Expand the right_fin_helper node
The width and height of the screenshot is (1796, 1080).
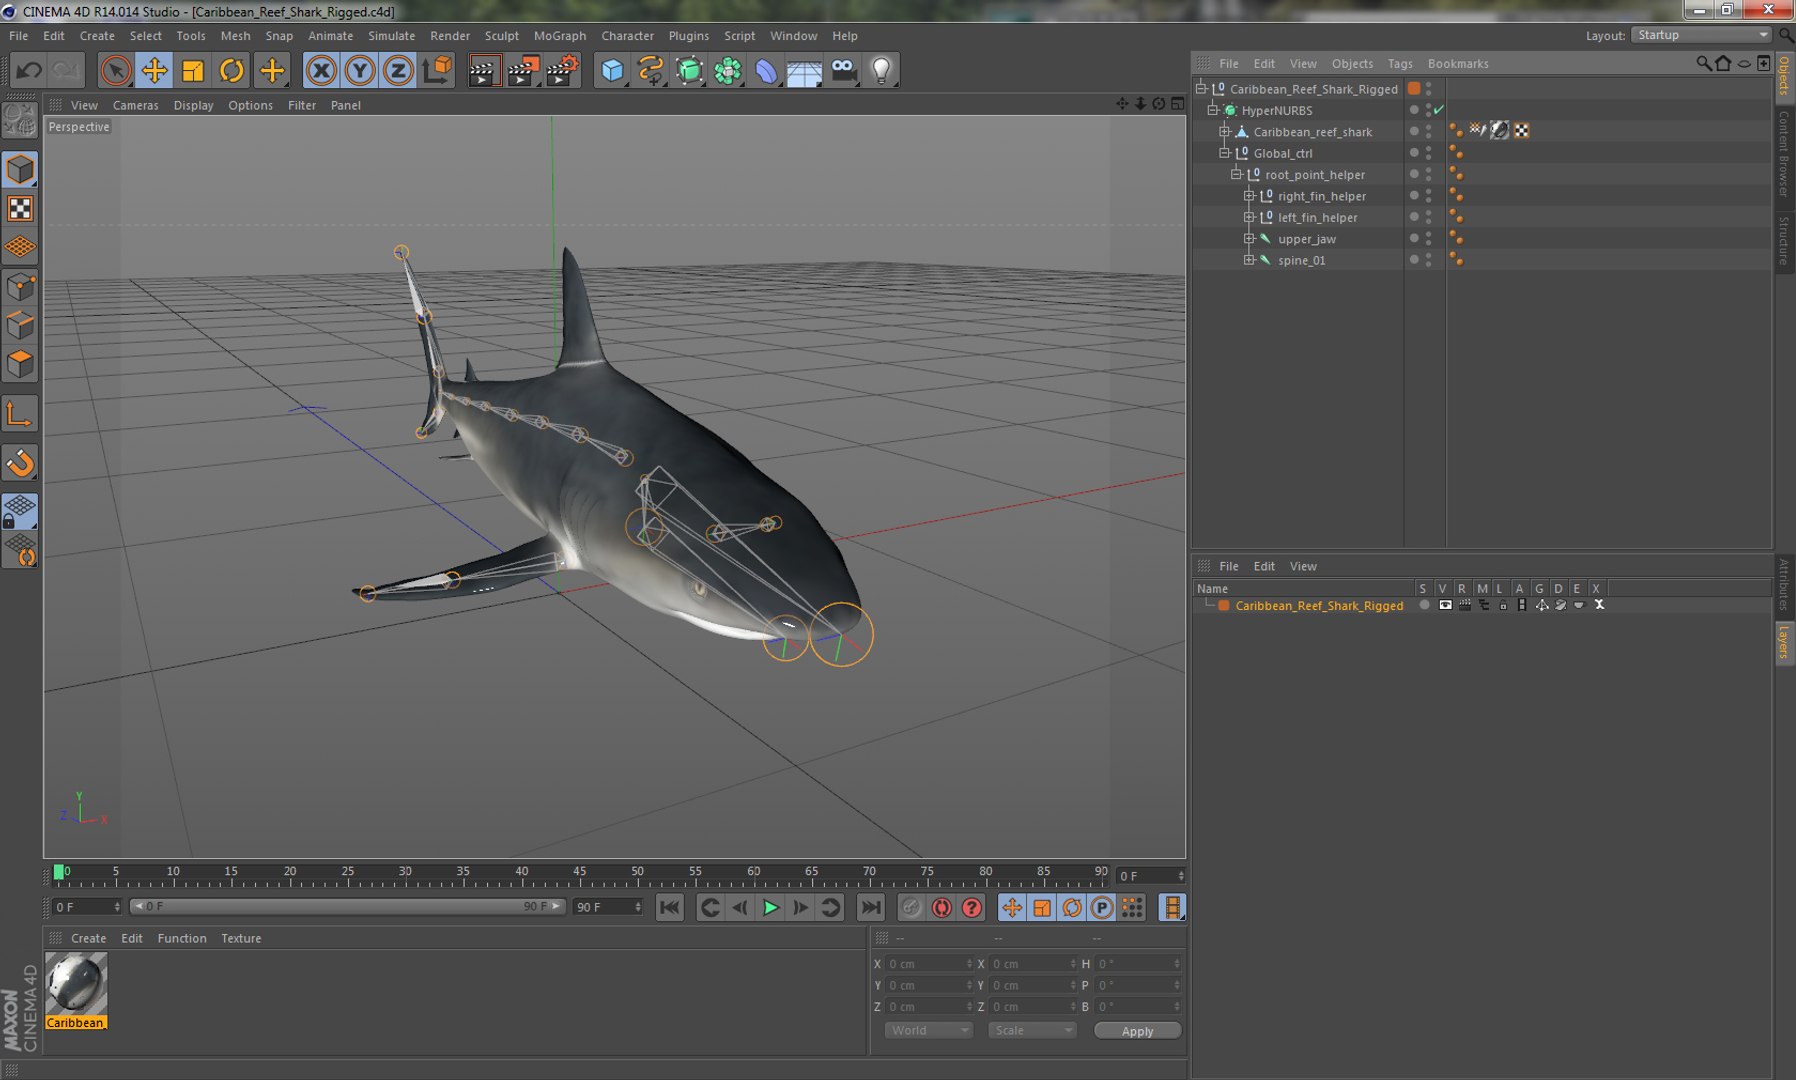point(1249,196)
